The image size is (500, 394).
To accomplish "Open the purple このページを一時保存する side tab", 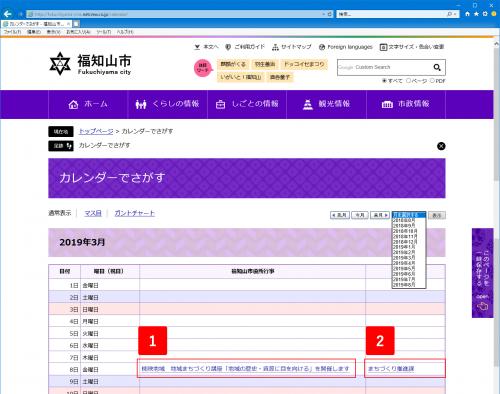I will click(482, 273).
